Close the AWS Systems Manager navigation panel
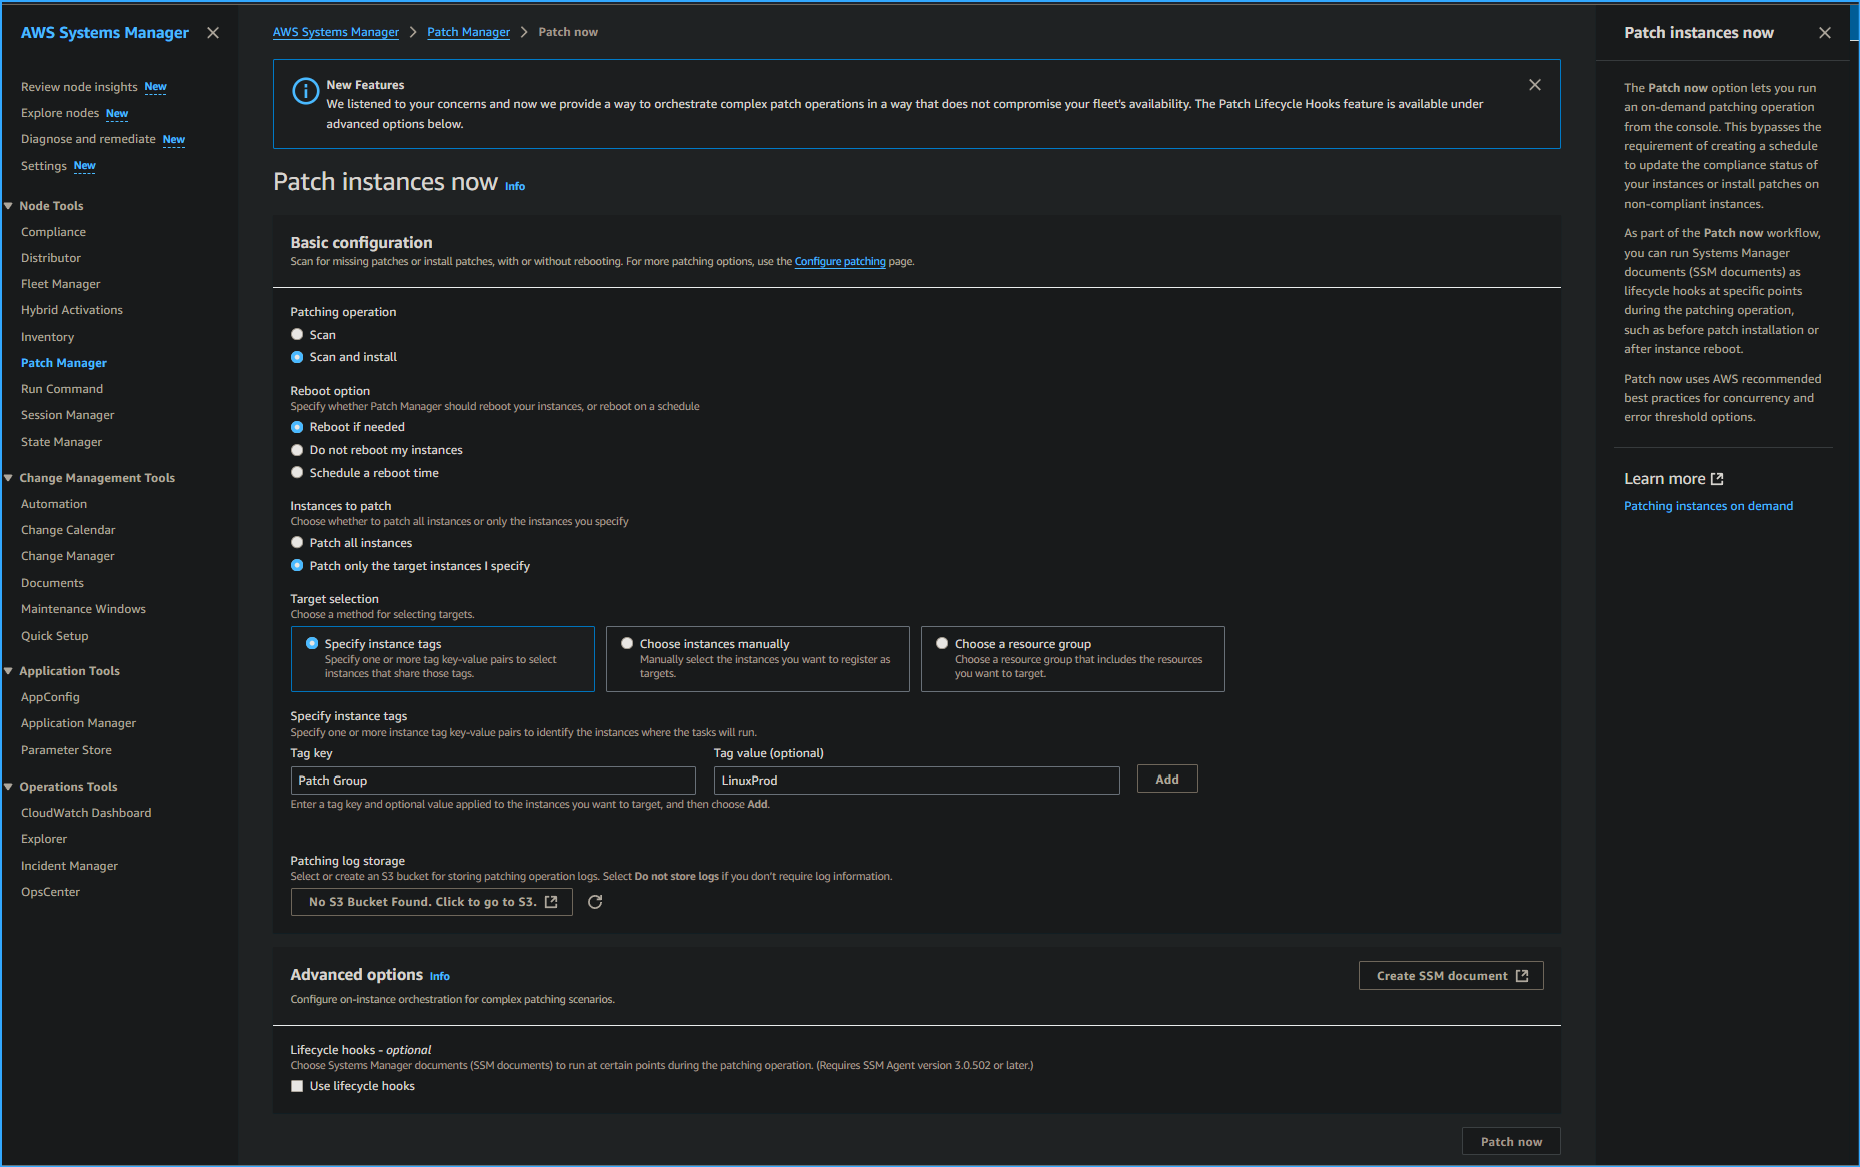This screenshot has width=1860, height=1167. (x=213, y=32)
